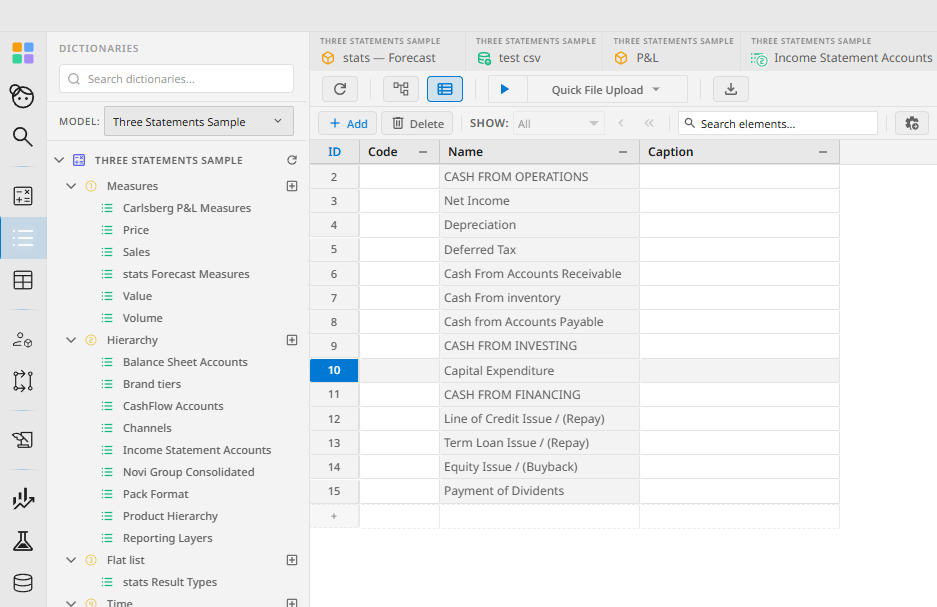This screenshot has height=607, width=937.
Task: Collapse the Code column
Action: pyautogui.click(x=423, y=152)
